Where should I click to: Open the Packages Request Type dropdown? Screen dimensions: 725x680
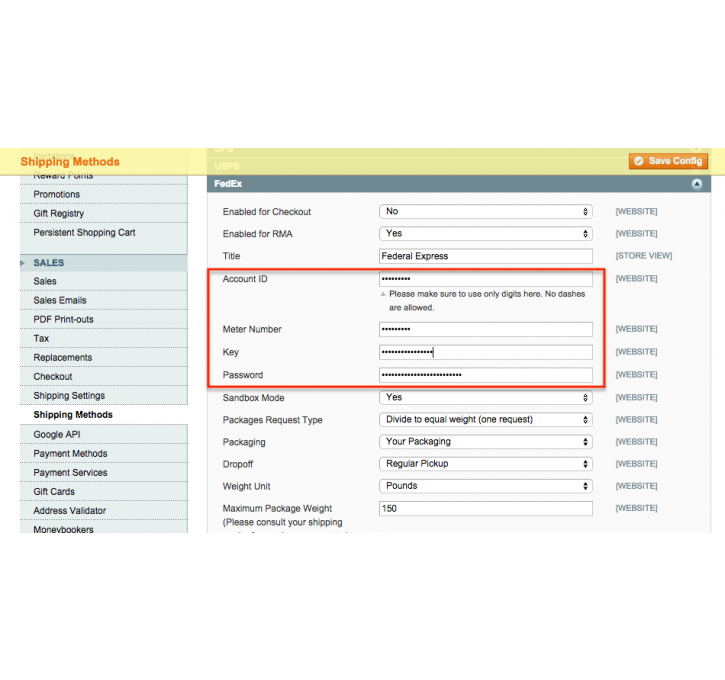(485, 420)
